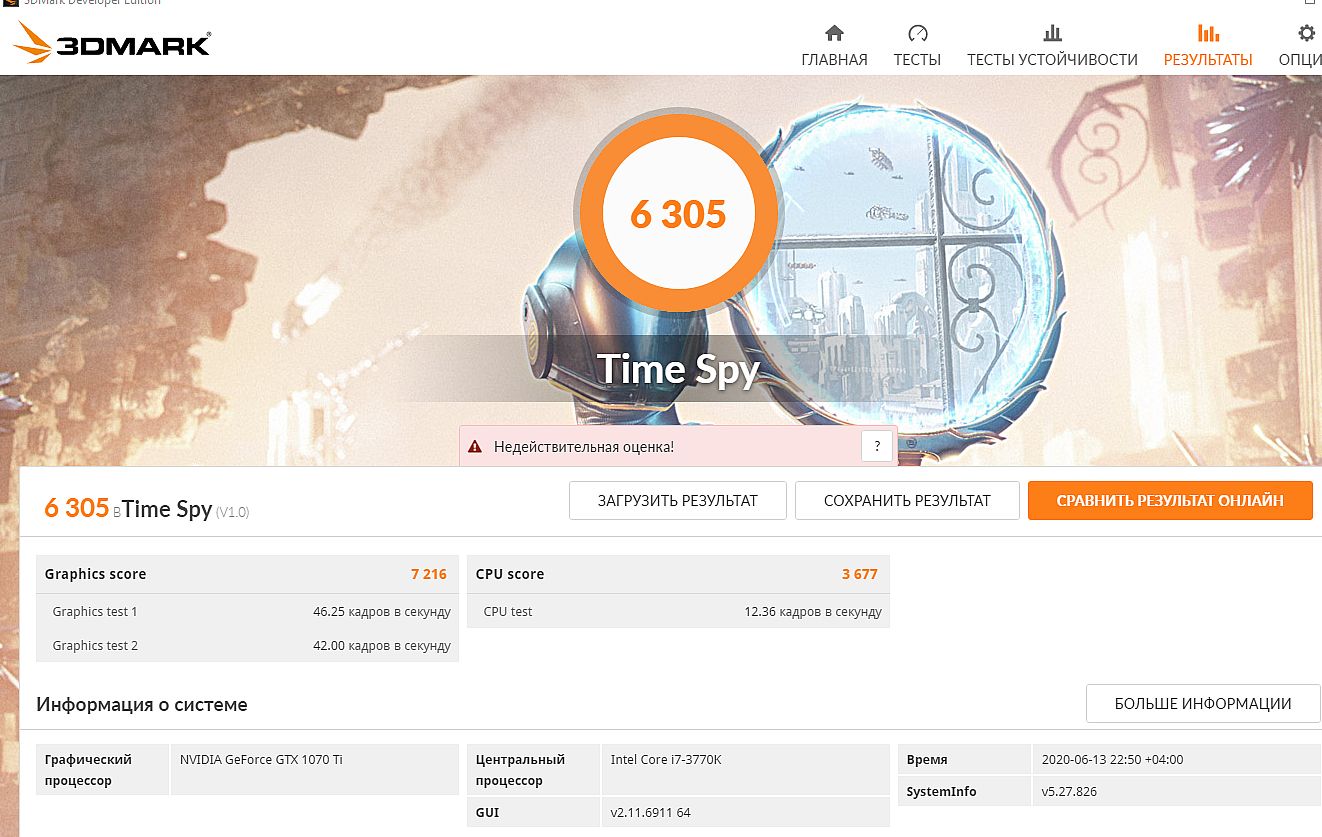Click БОЛЬШЕ ИНФОРМАЦИИ button
The width and height of the screenshot is (1322, 837).
(1203, 704)
